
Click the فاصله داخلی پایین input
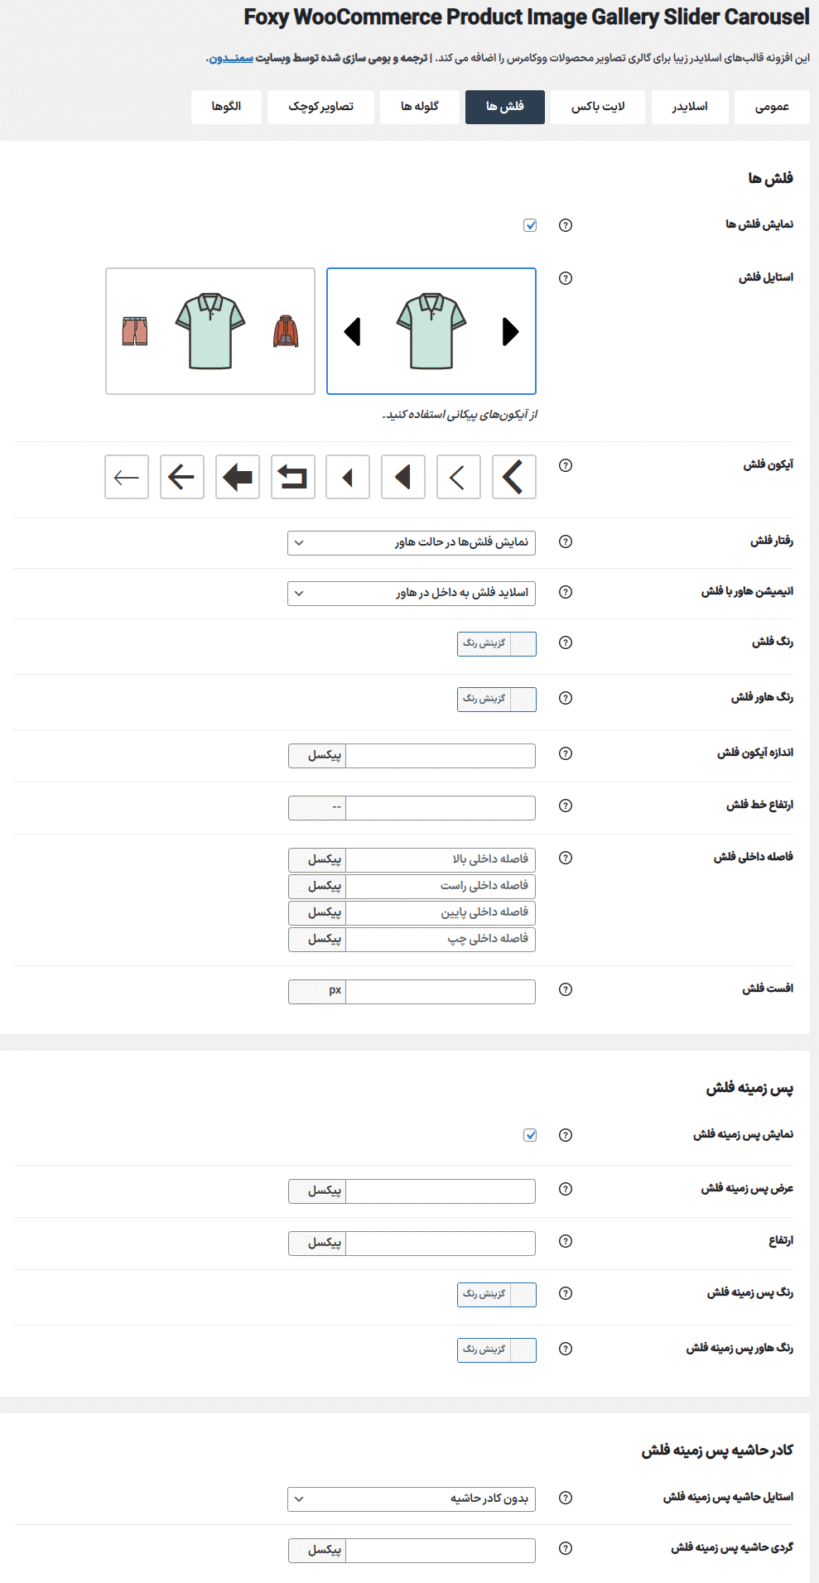point(440,913)
